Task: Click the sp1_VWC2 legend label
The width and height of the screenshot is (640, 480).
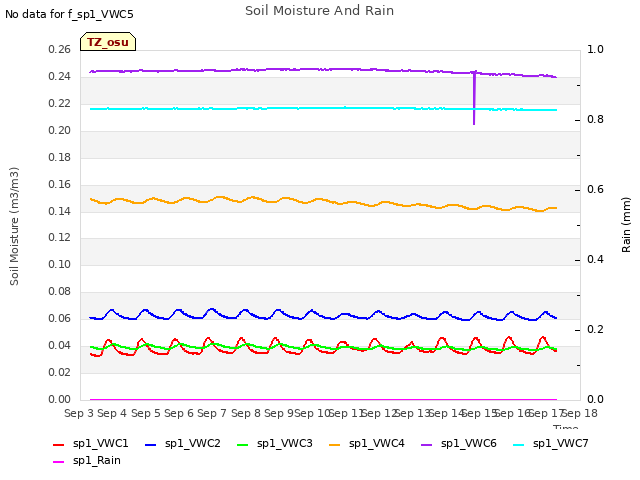Action: (193, 443)
